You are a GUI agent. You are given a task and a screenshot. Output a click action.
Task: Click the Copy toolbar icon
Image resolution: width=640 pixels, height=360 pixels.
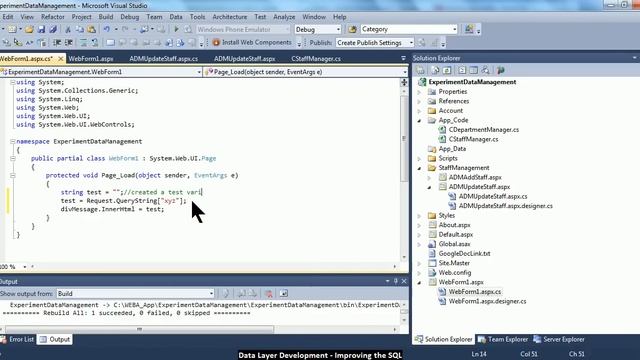click(80, 29)
